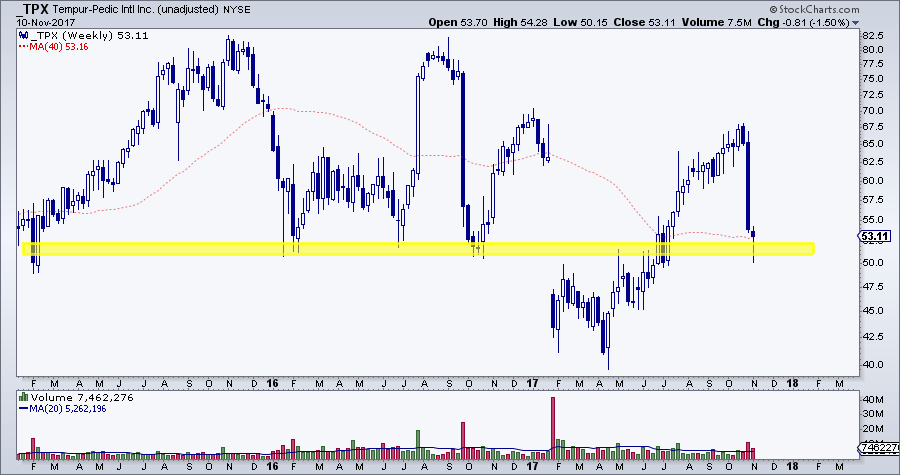Click the MA(40) 53.16 legend text
The image size is (900, 475).
pos(57,46)
